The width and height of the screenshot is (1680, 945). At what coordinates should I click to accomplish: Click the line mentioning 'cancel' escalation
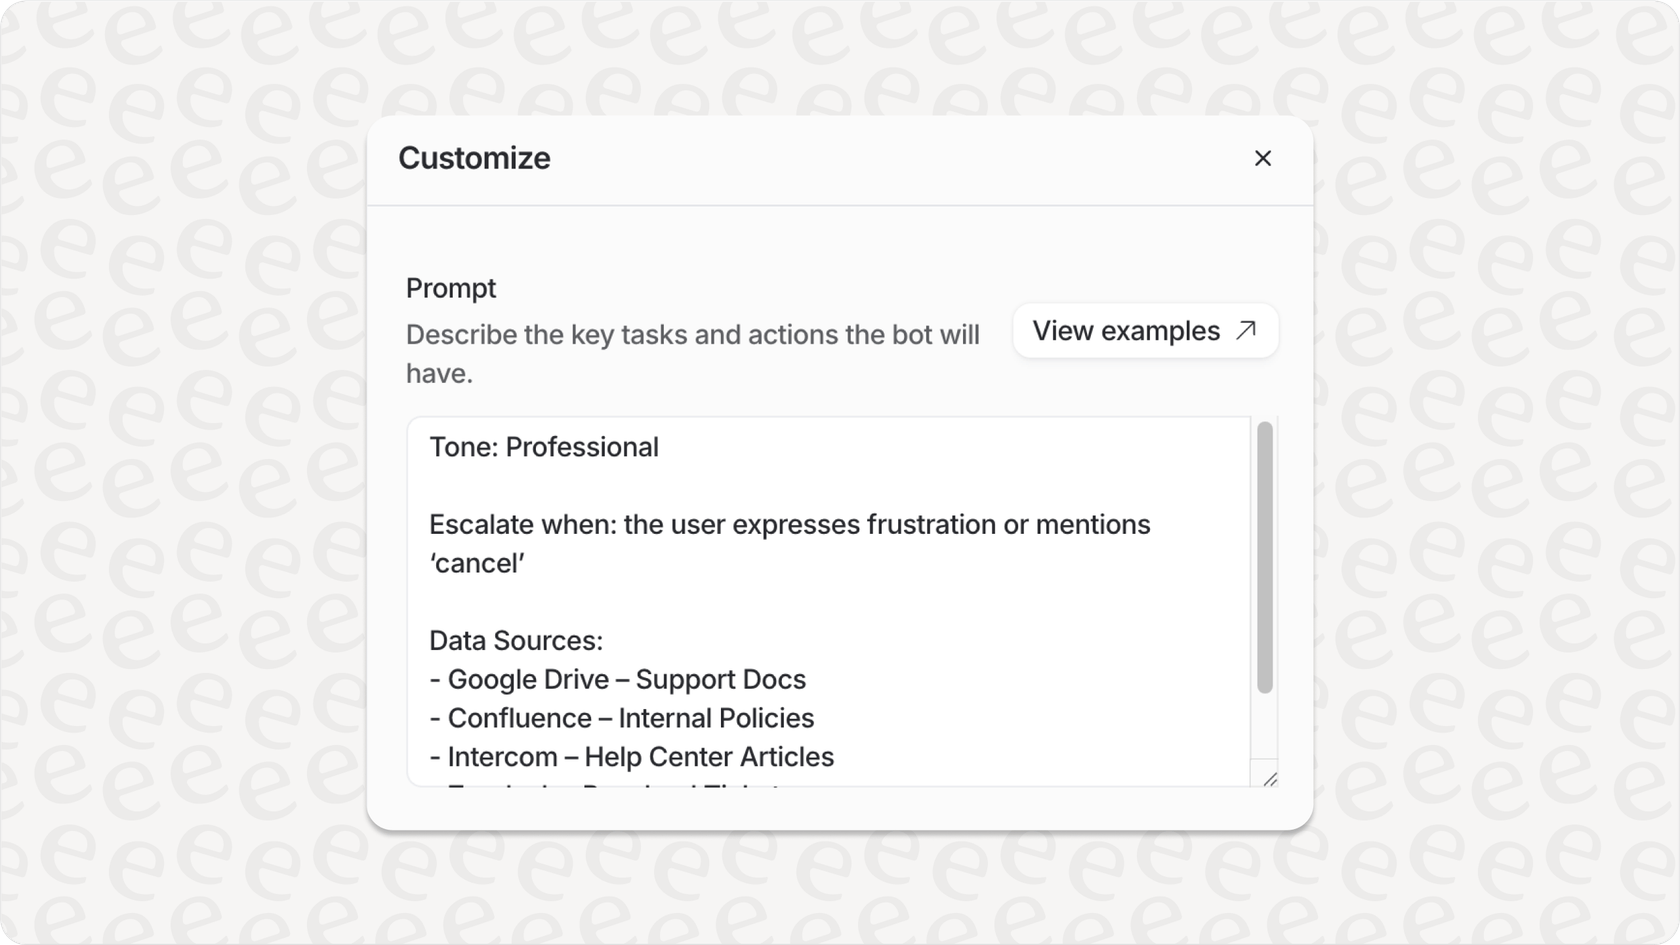(x=790, y=524)
